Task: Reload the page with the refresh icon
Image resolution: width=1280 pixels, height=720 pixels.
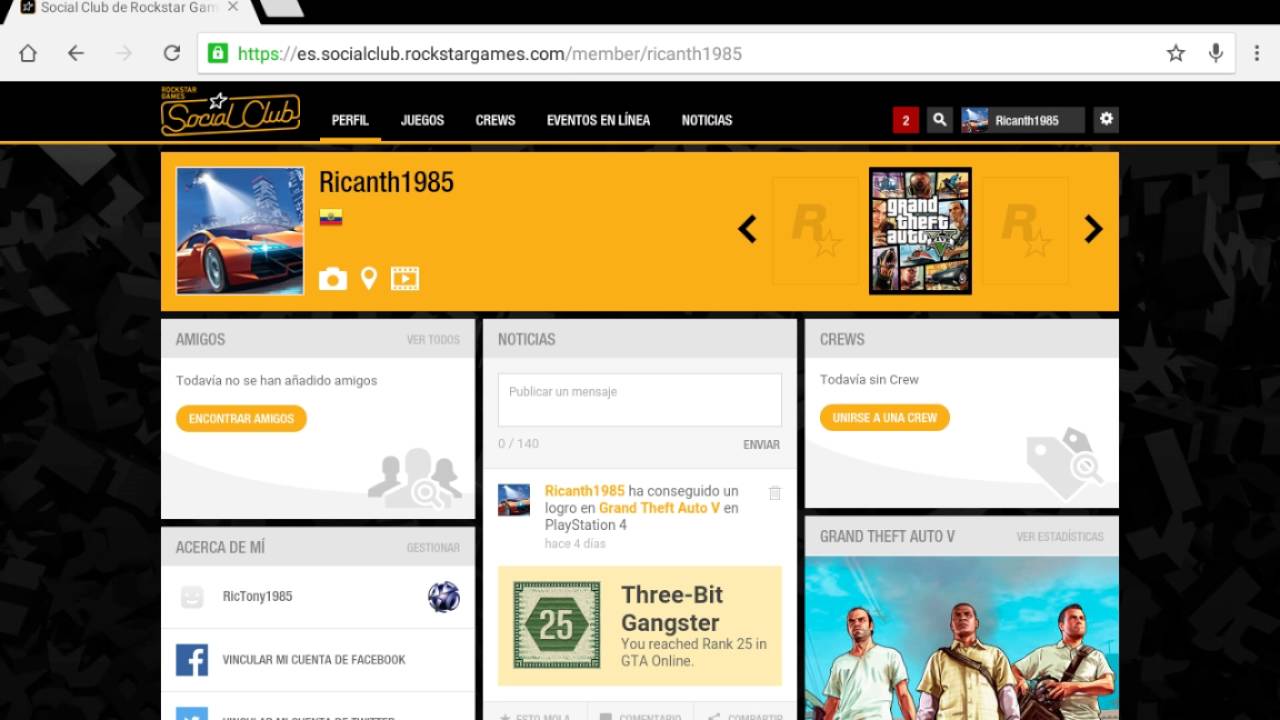Action: coord(172,53)
